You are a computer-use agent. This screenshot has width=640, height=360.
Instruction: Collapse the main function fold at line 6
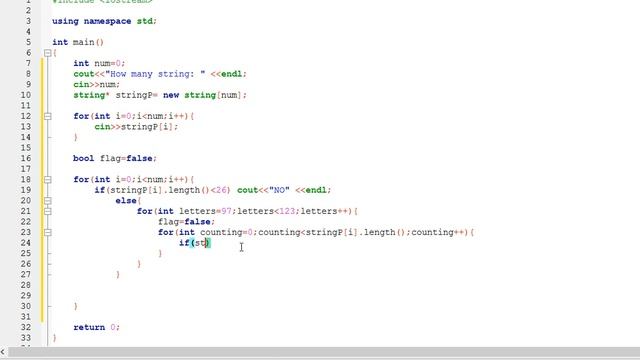pyautogui.click(x=47, y=53)
